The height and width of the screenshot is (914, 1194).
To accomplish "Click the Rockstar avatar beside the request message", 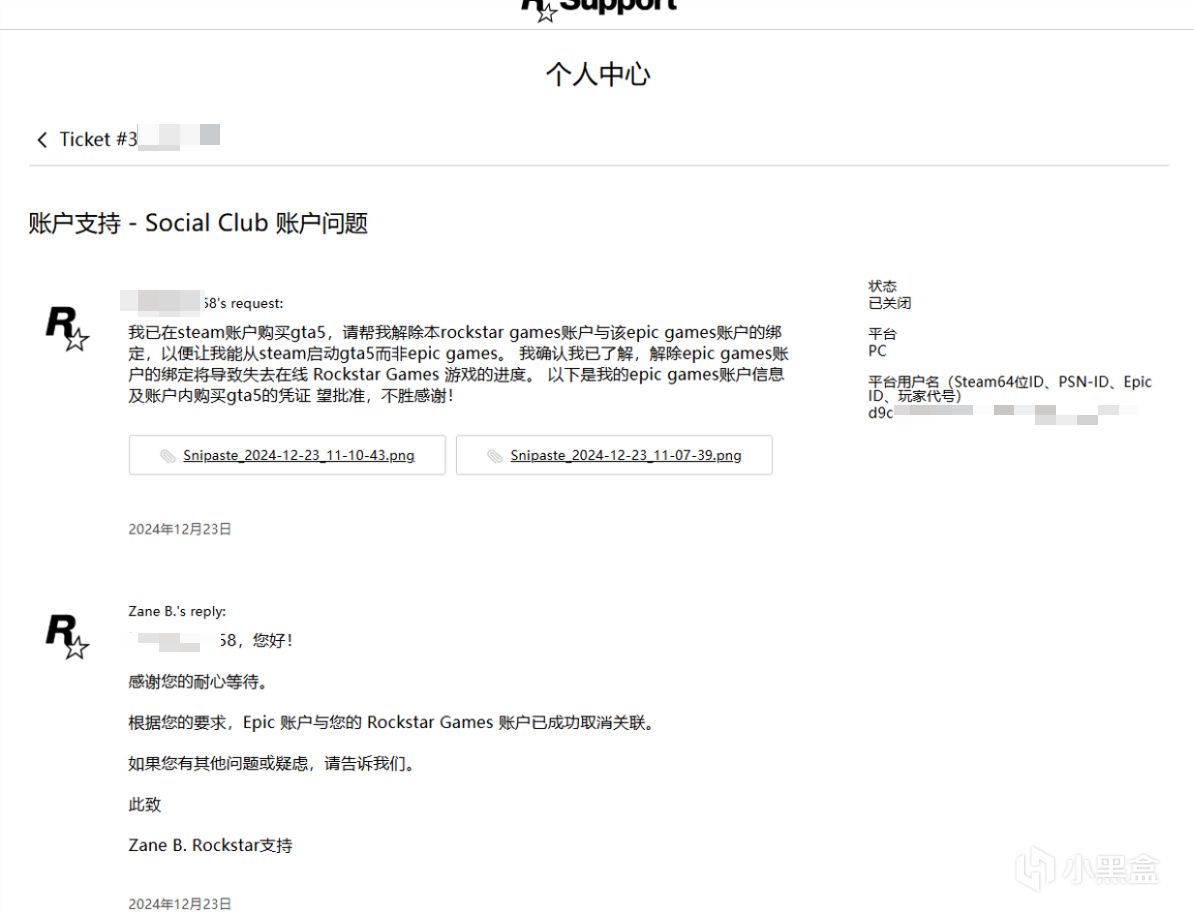I will 67,328.
